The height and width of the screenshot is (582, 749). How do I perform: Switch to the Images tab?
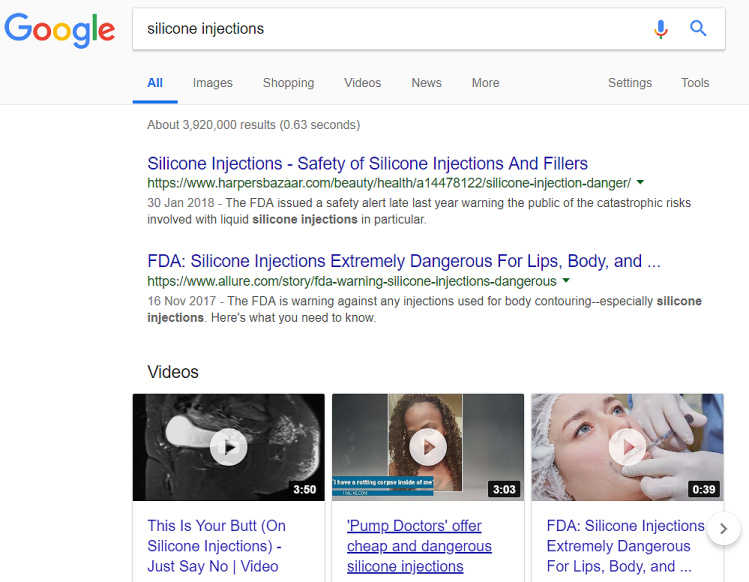[x=213, y=83]
